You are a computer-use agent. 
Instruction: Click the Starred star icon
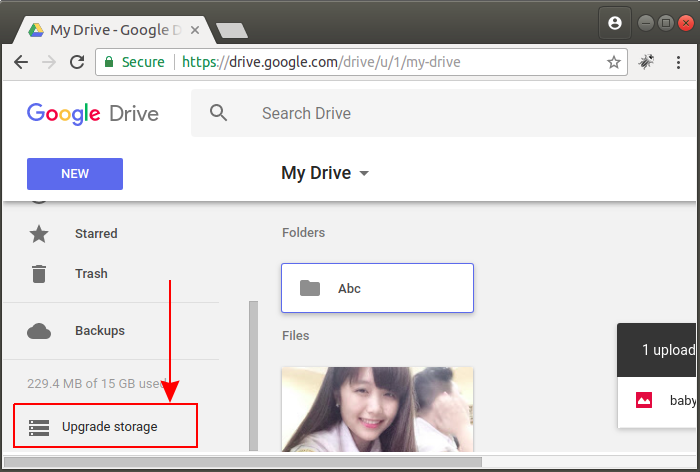[x=39, y=234]
